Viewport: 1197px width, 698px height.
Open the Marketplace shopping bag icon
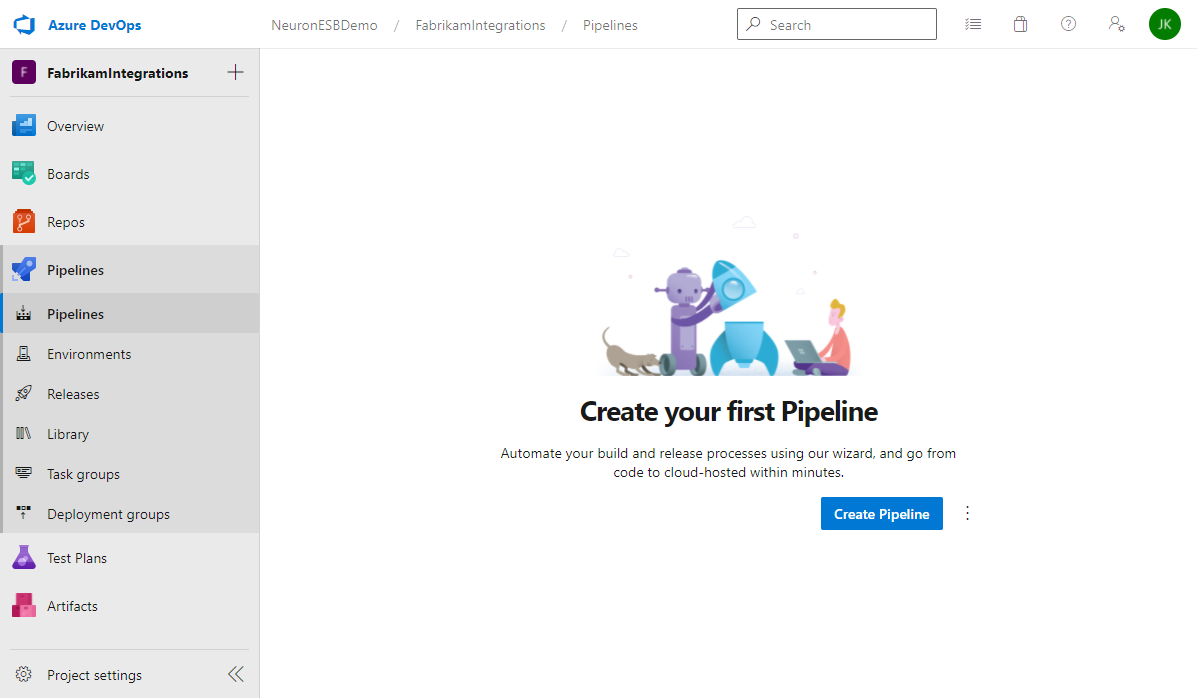tap(1021, 24)
